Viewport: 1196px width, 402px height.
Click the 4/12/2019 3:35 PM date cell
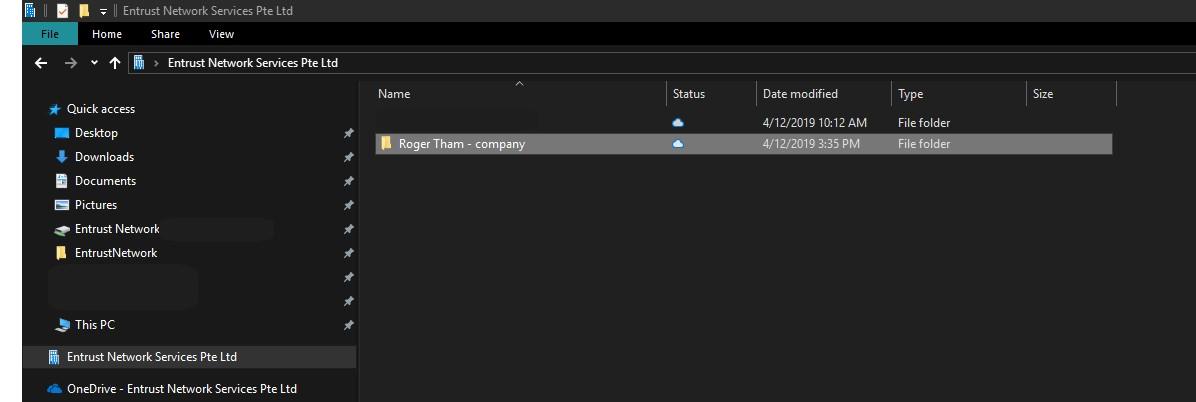pyautogui.click(x=811, y=143)
